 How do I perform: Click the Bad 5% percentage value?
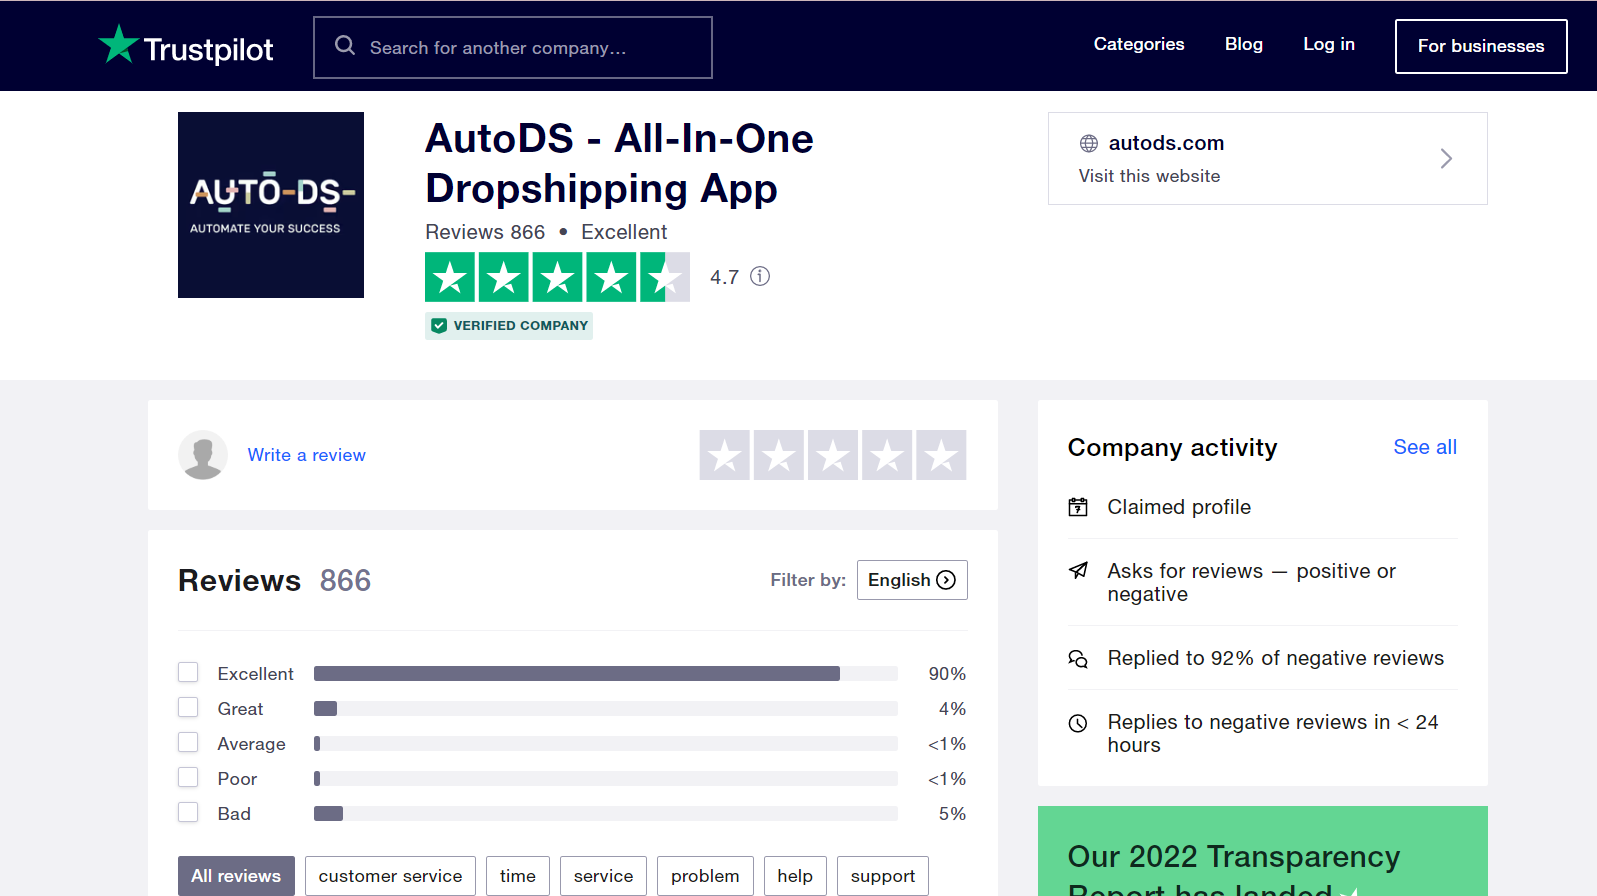click(x=952, y=814)
